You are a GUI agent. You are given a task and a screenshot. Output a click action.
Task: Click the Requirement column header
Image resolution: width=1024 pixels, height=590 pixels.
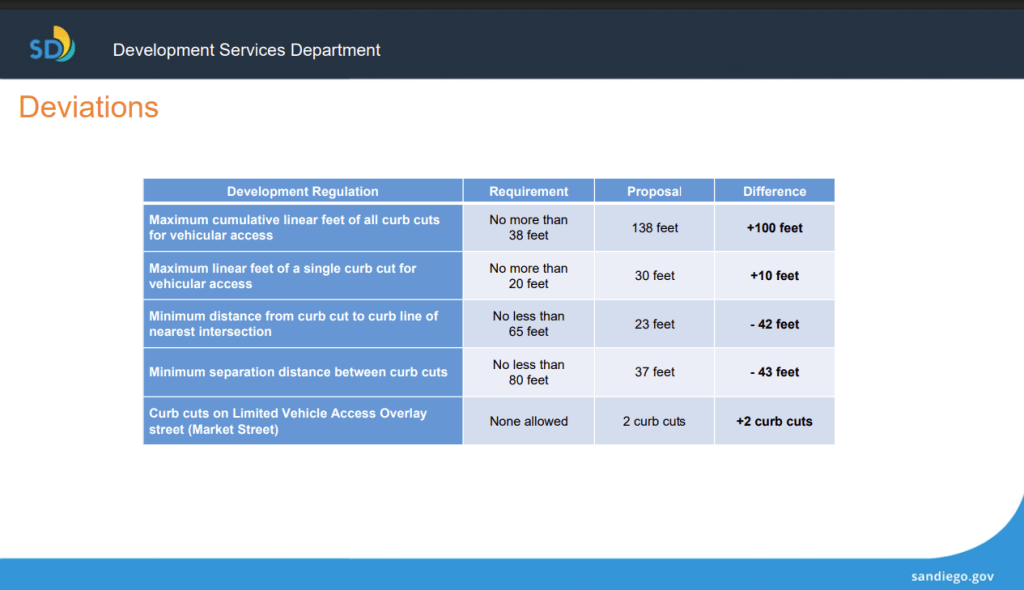click(528, 191)
